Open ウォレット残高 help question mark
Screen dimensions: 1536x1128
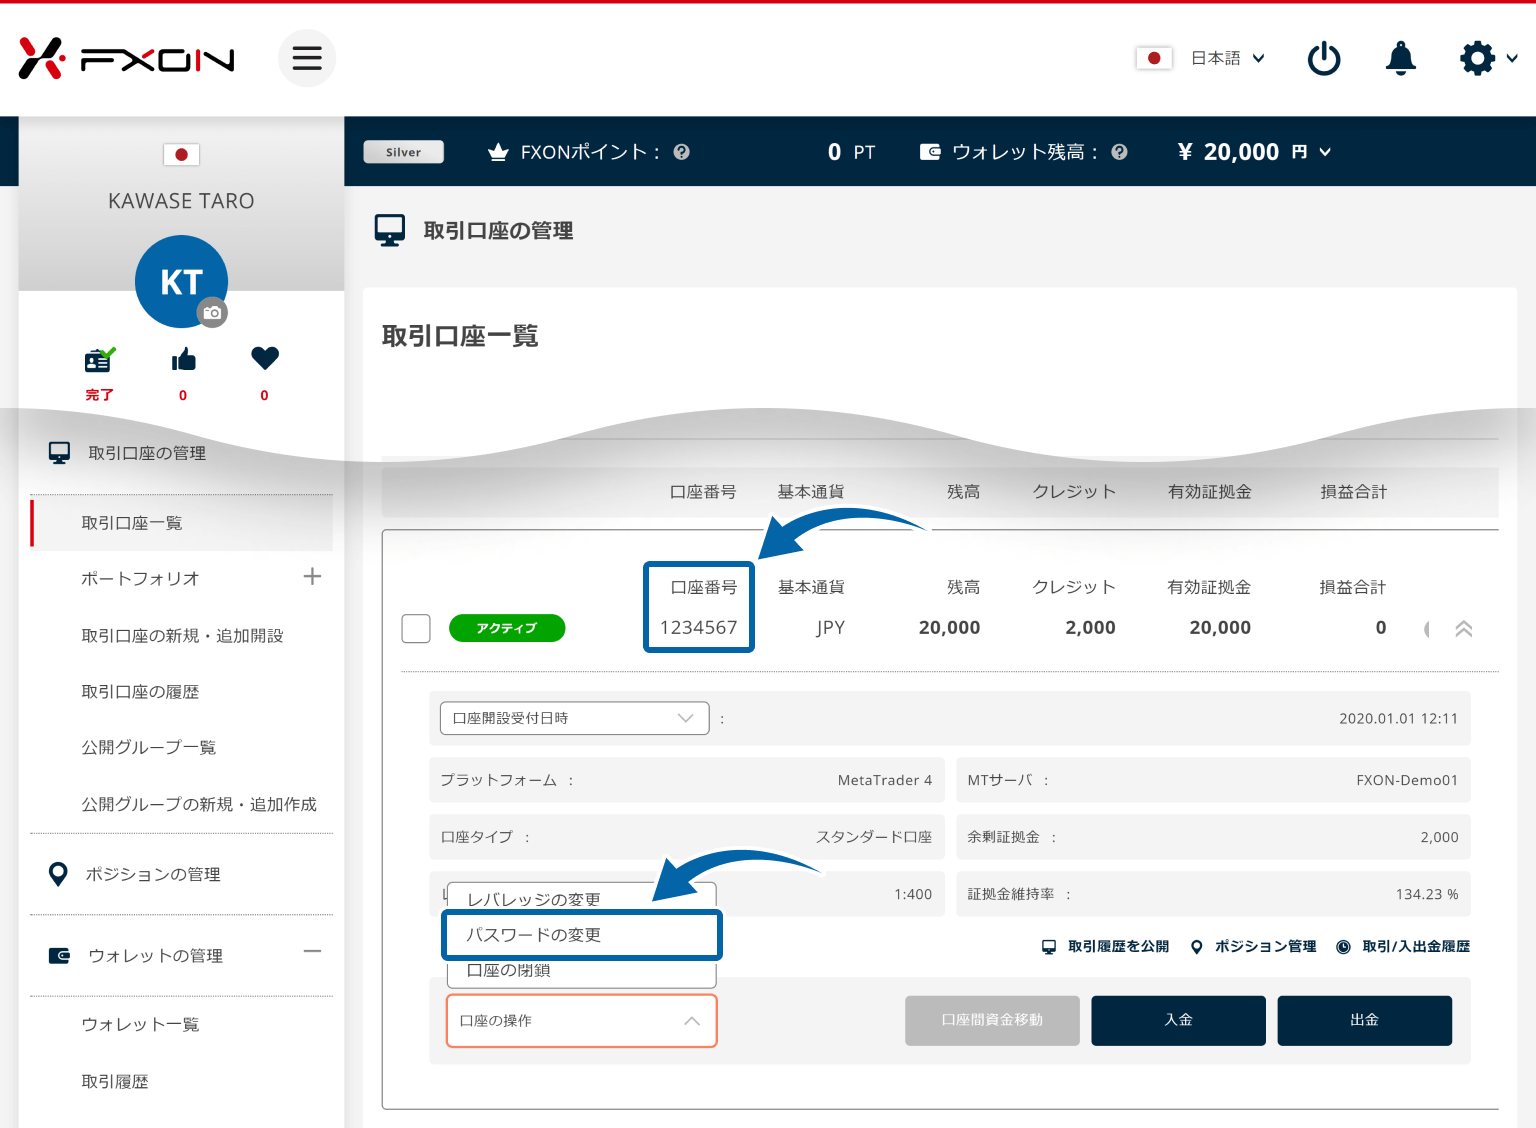coord(1120,152)
